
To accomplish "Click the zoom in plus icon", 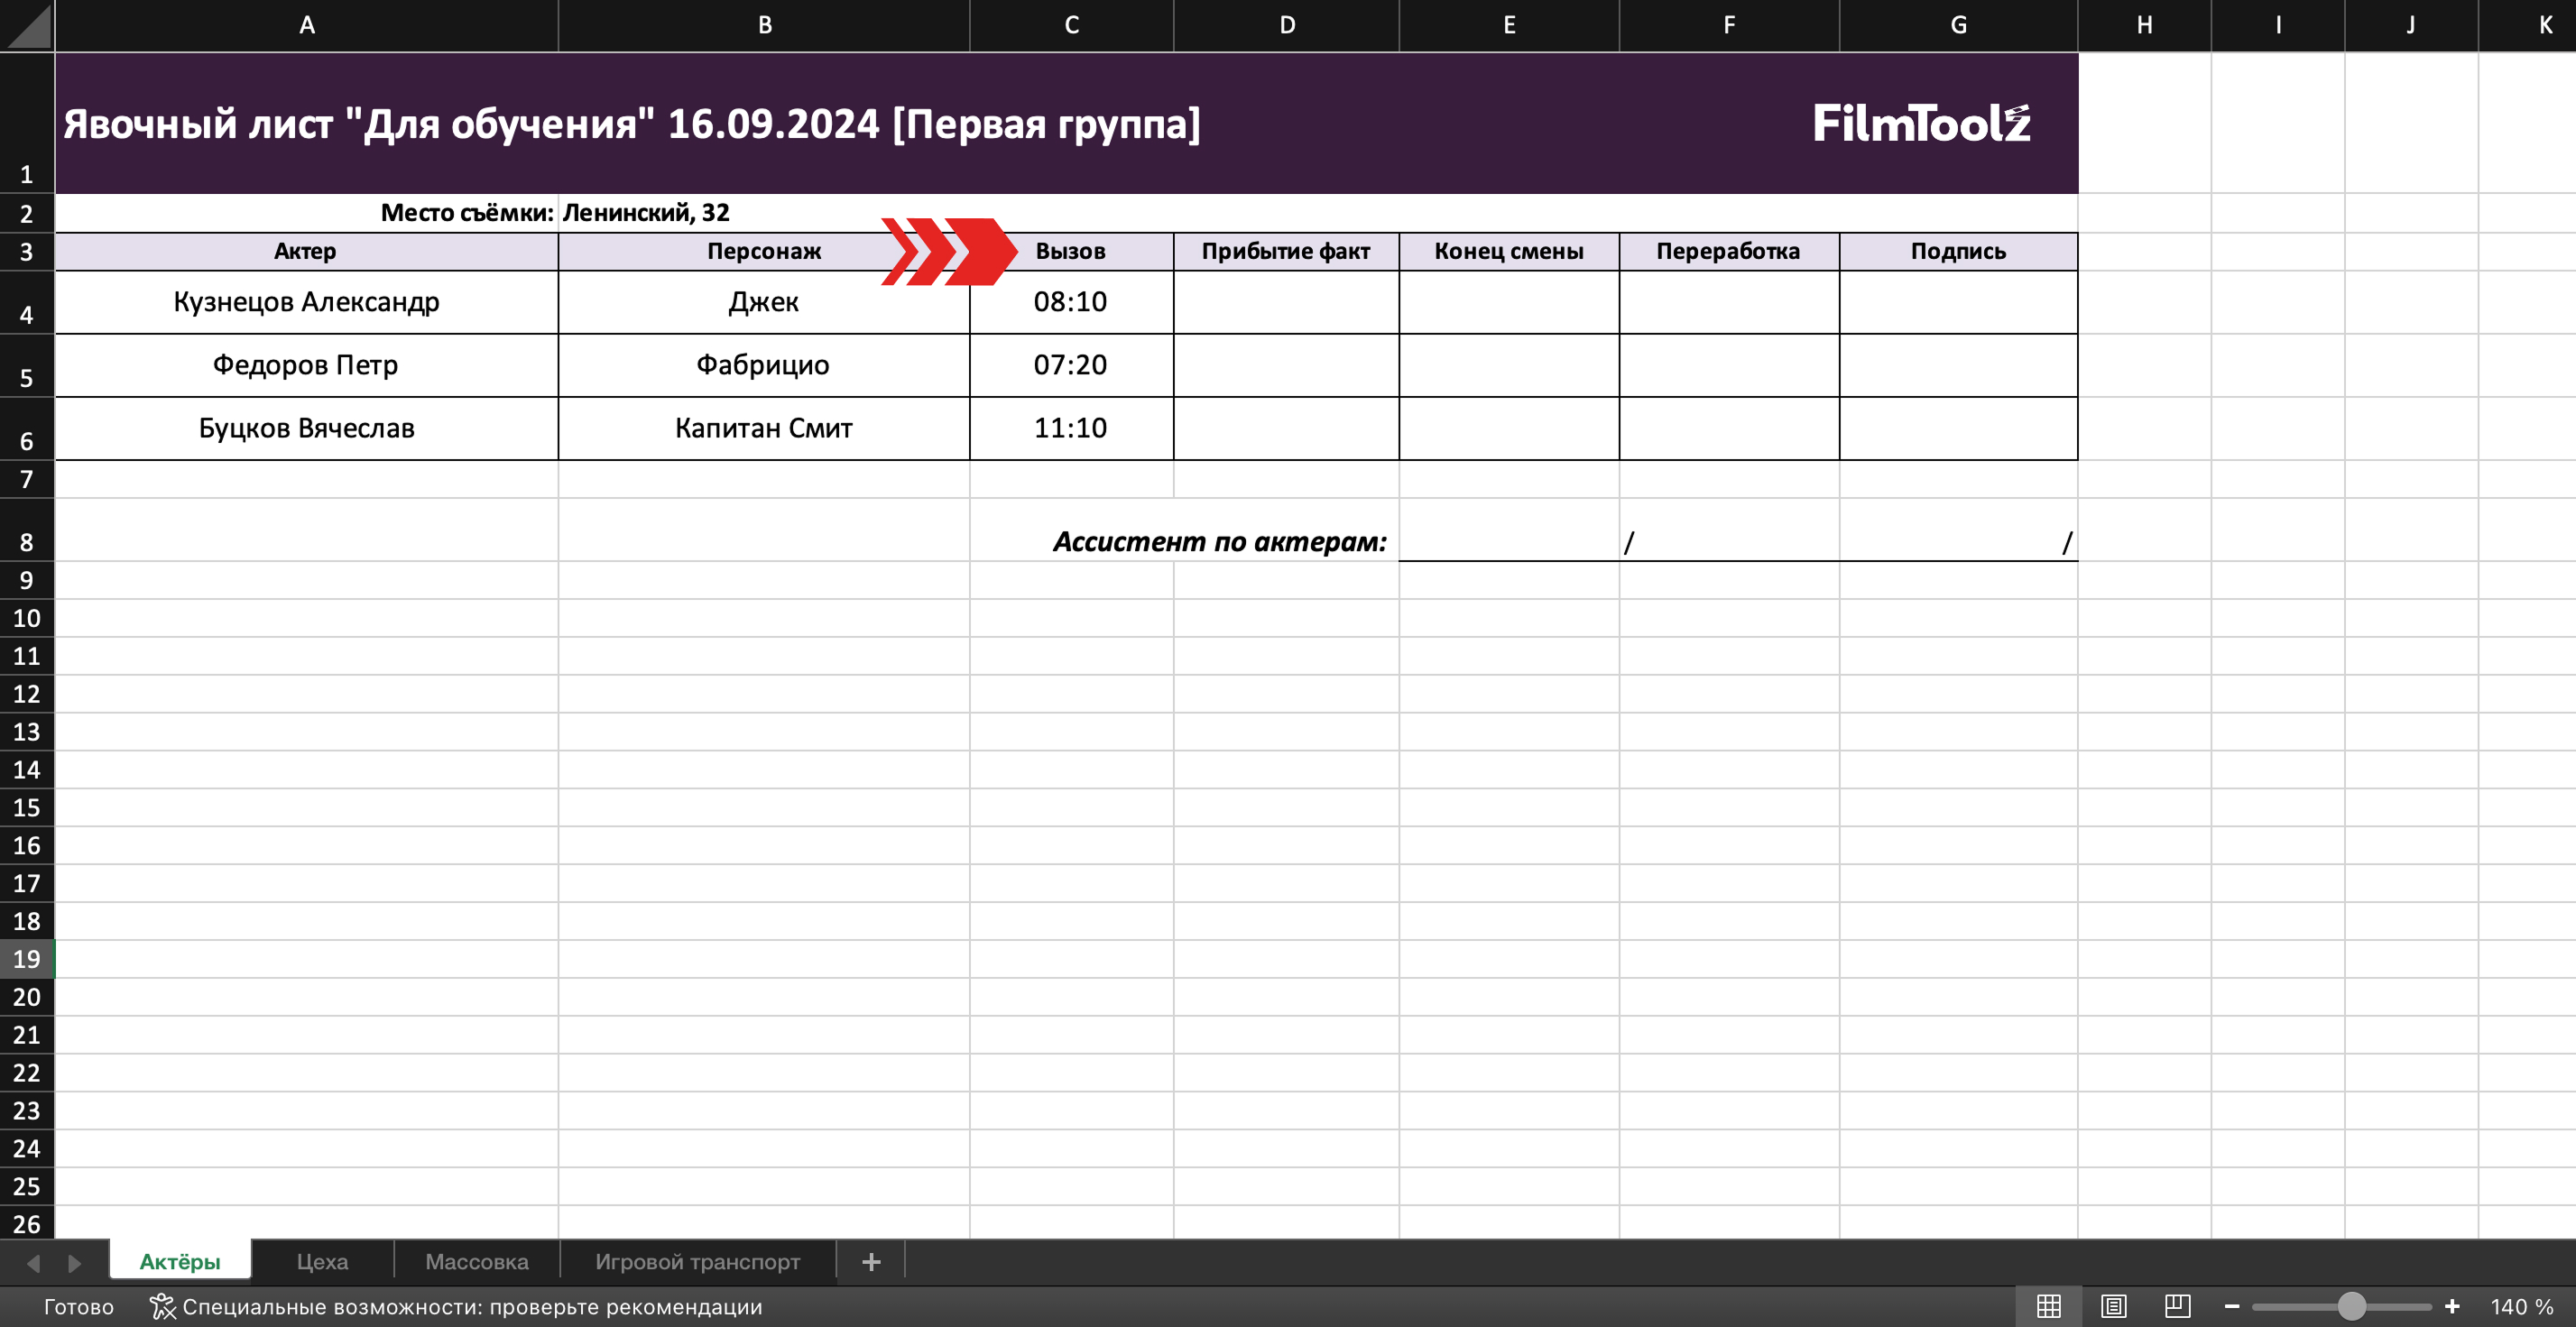I will [x=2452, y=1306].
